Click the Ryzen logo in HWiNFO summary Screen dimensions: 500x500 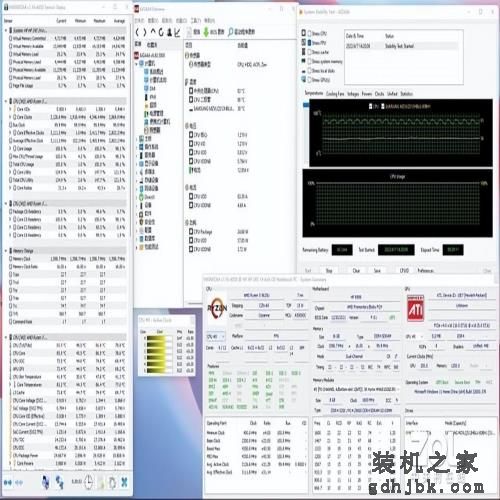coord(217,308)
